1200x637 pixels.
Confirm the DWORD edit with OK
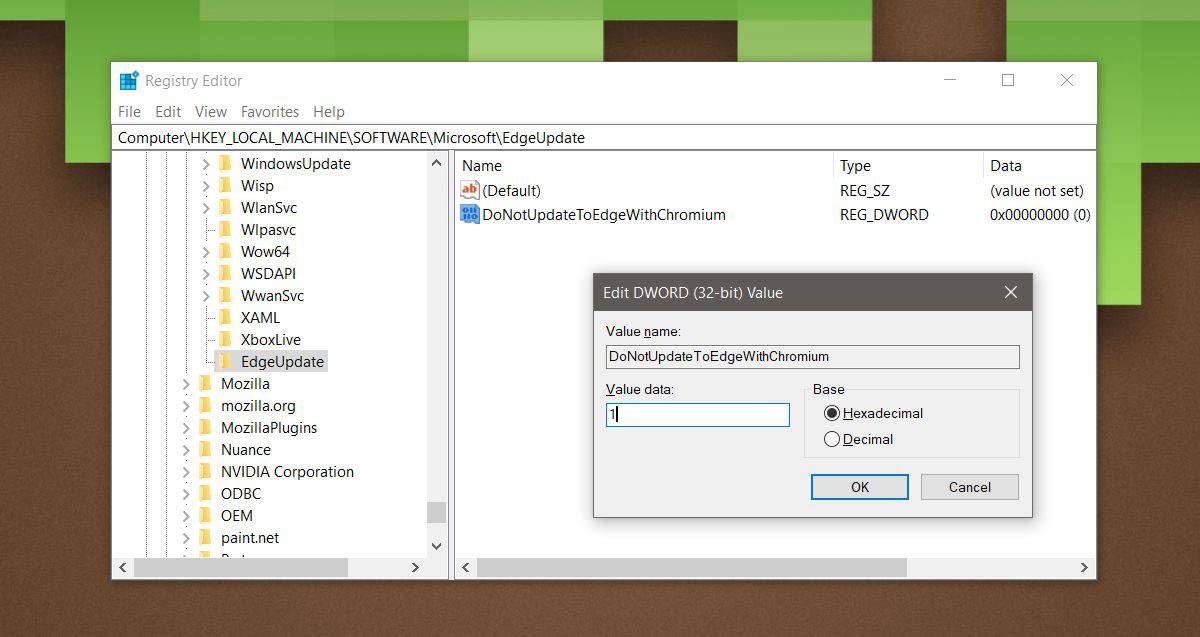point(860,487)
